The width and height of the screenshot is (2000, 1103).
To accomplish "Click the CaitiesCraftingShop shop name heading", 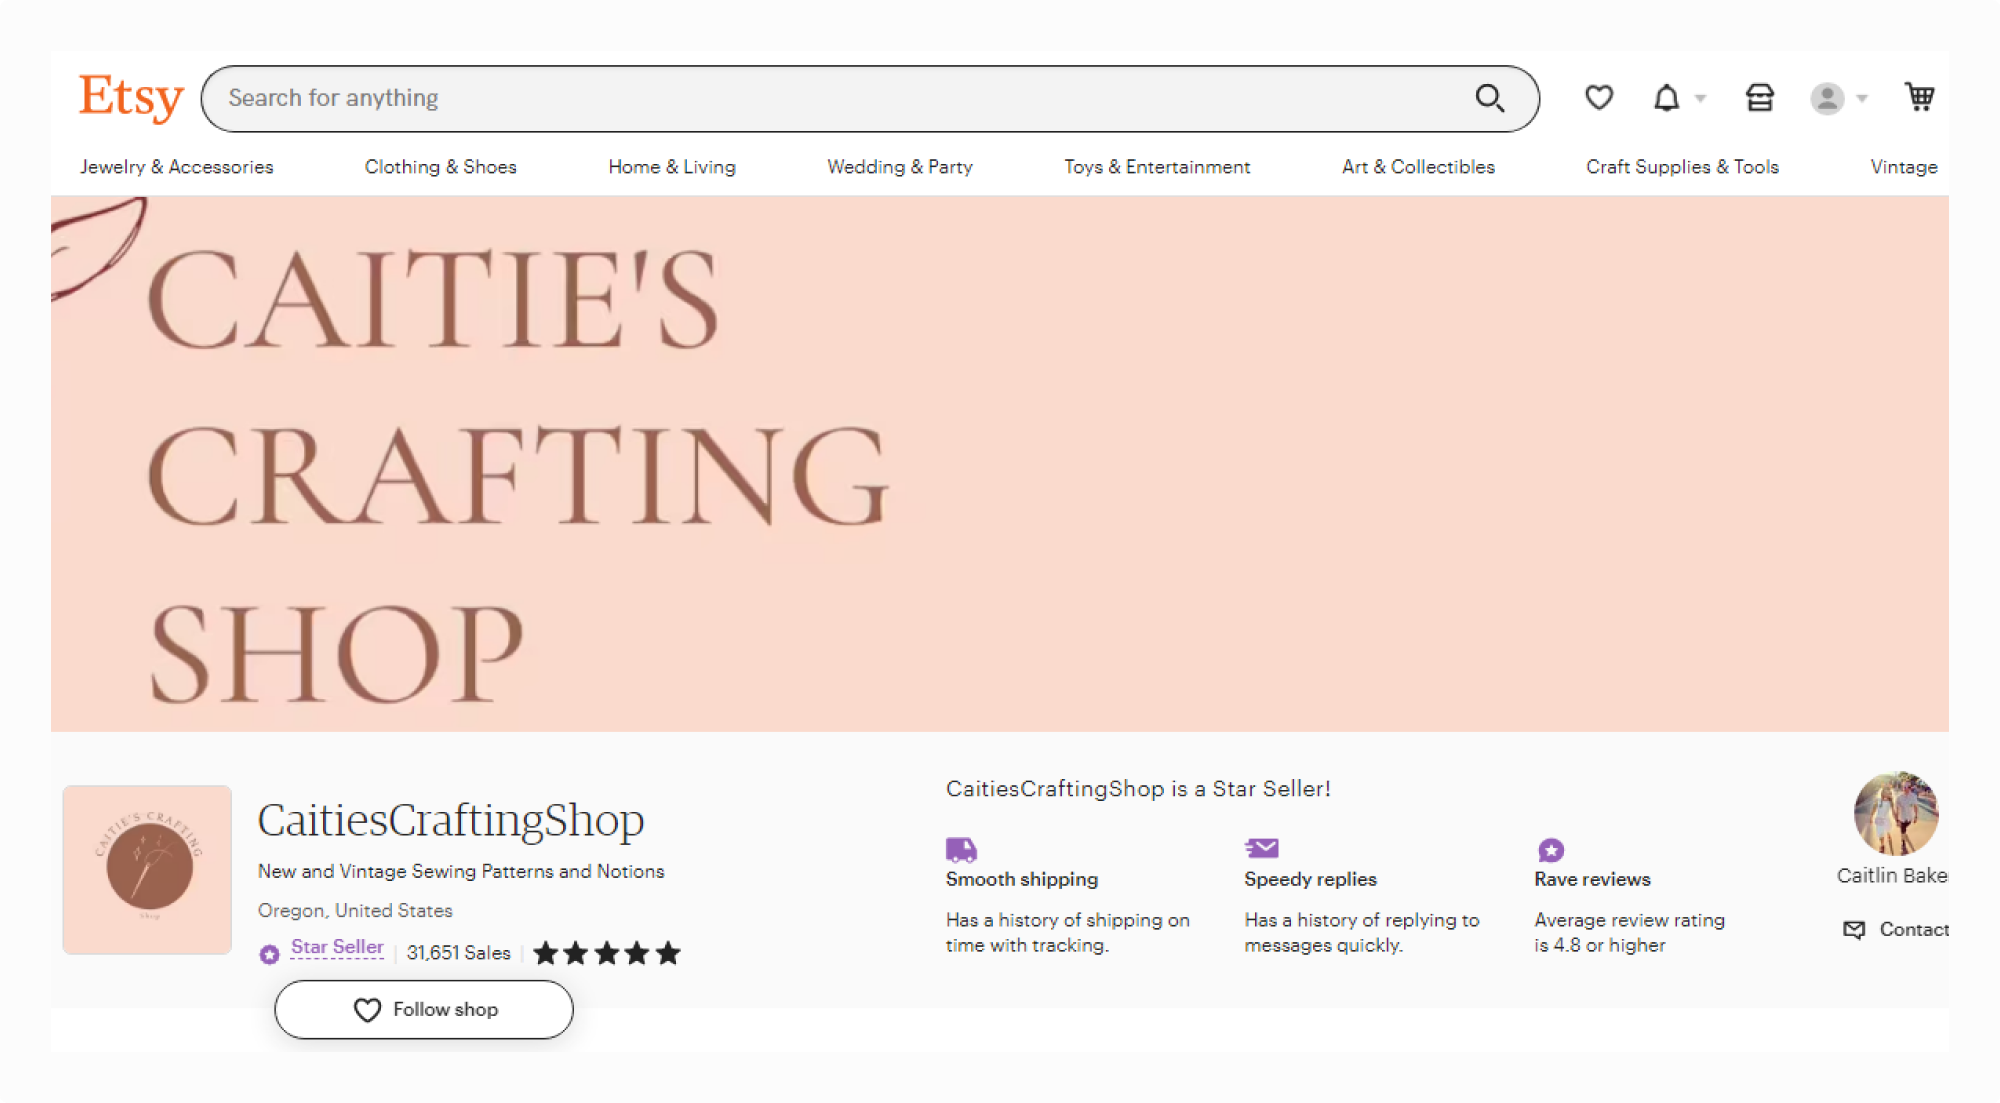I will pos(451,820).
